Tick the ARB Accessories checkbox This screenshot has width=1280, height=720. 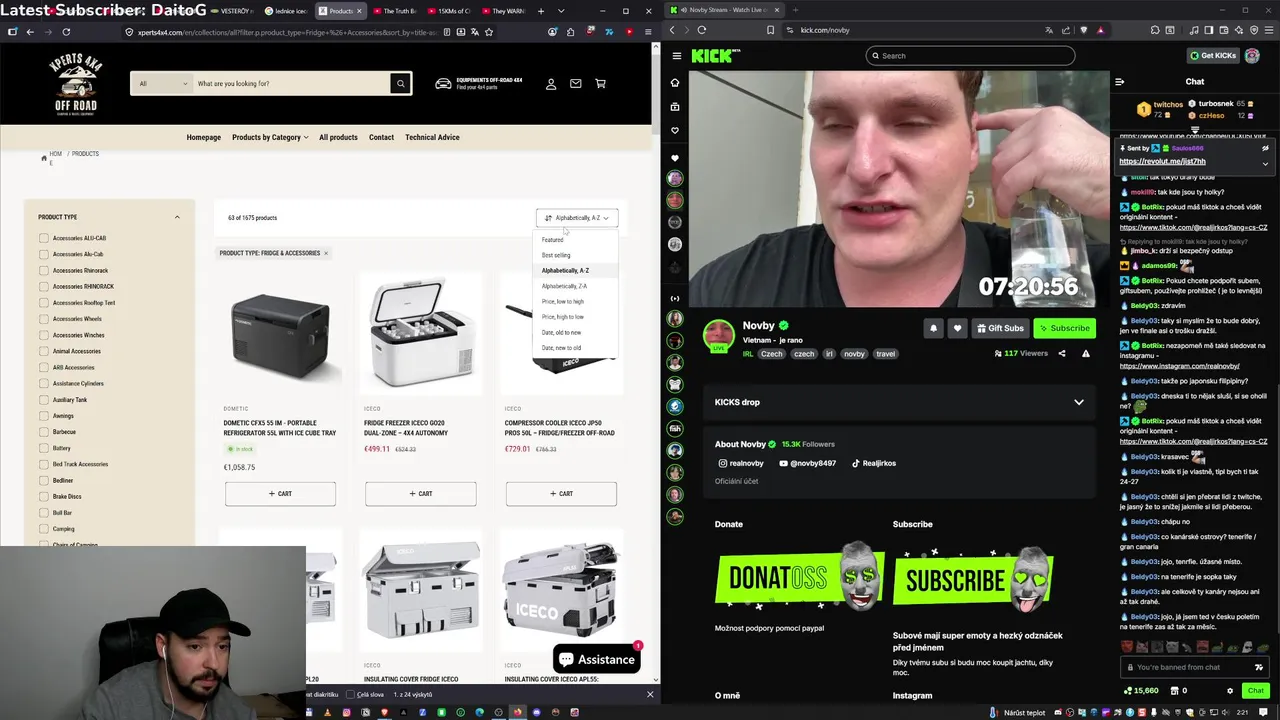tap(44, 367)
